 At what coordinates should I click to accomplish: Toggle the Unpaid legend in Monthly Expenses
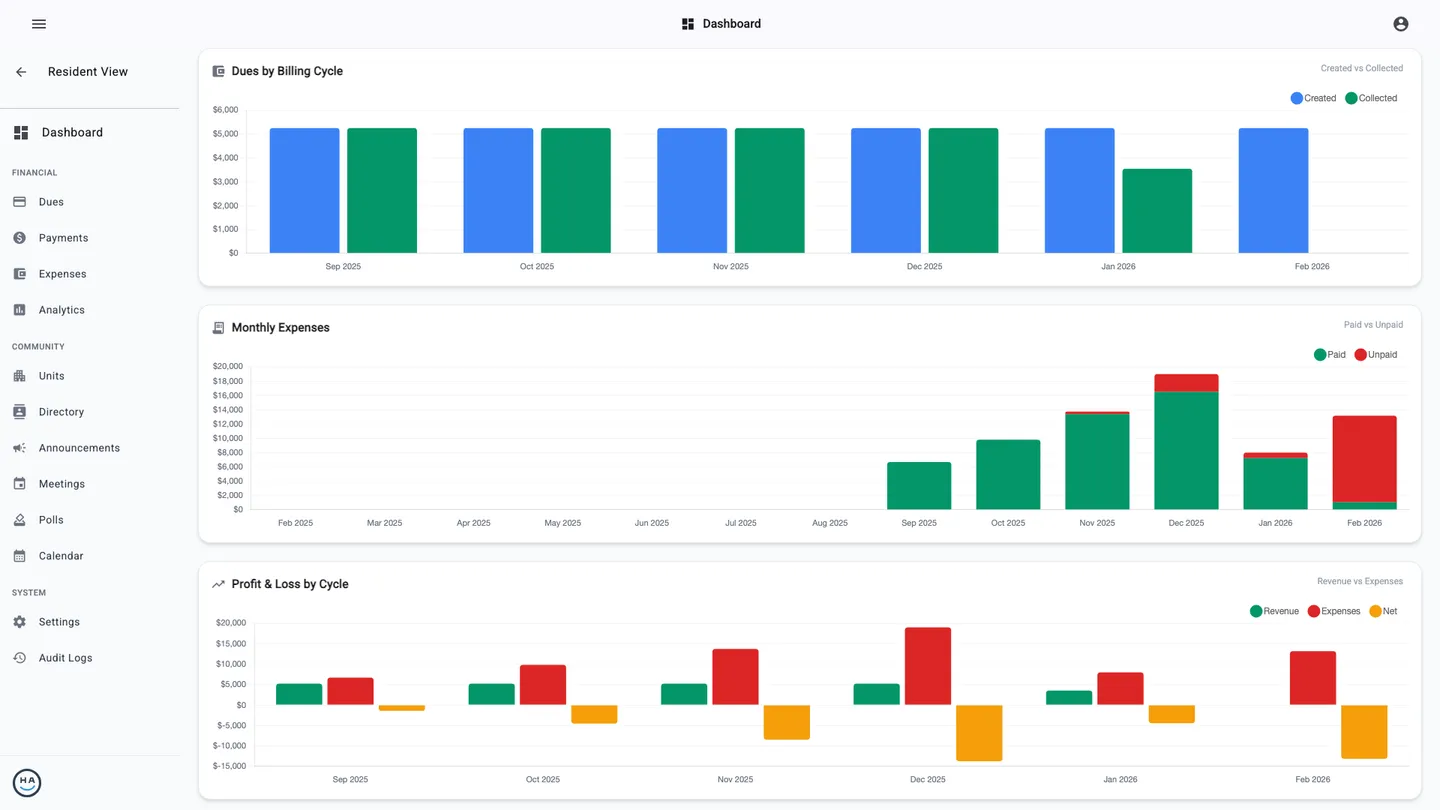[1376, 355]
